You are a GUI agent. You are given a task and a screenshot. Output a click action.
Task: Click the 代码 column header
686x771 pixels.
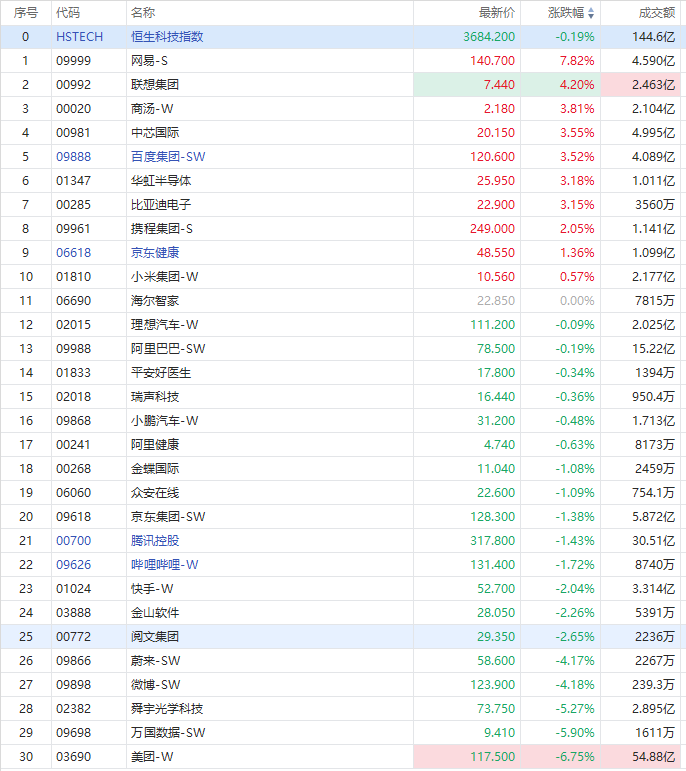coord(68,13)
